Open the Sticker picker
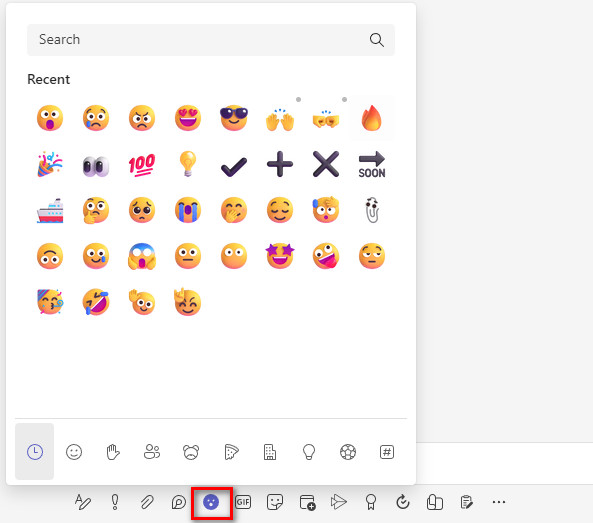The height and width of the screenshot is (523, 593). pos(275,502)
